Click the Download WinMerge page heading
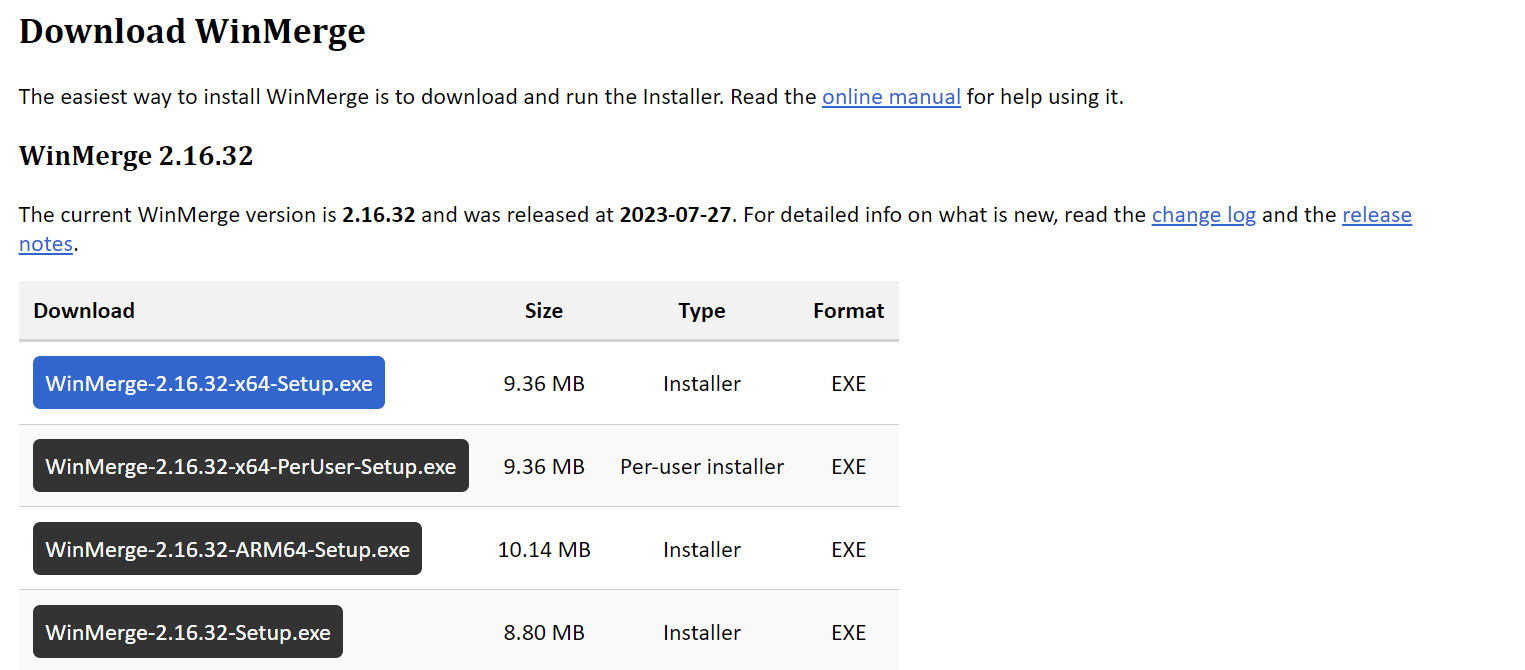The width and height of the screenshot is (1525, 670). click(192, 32)
